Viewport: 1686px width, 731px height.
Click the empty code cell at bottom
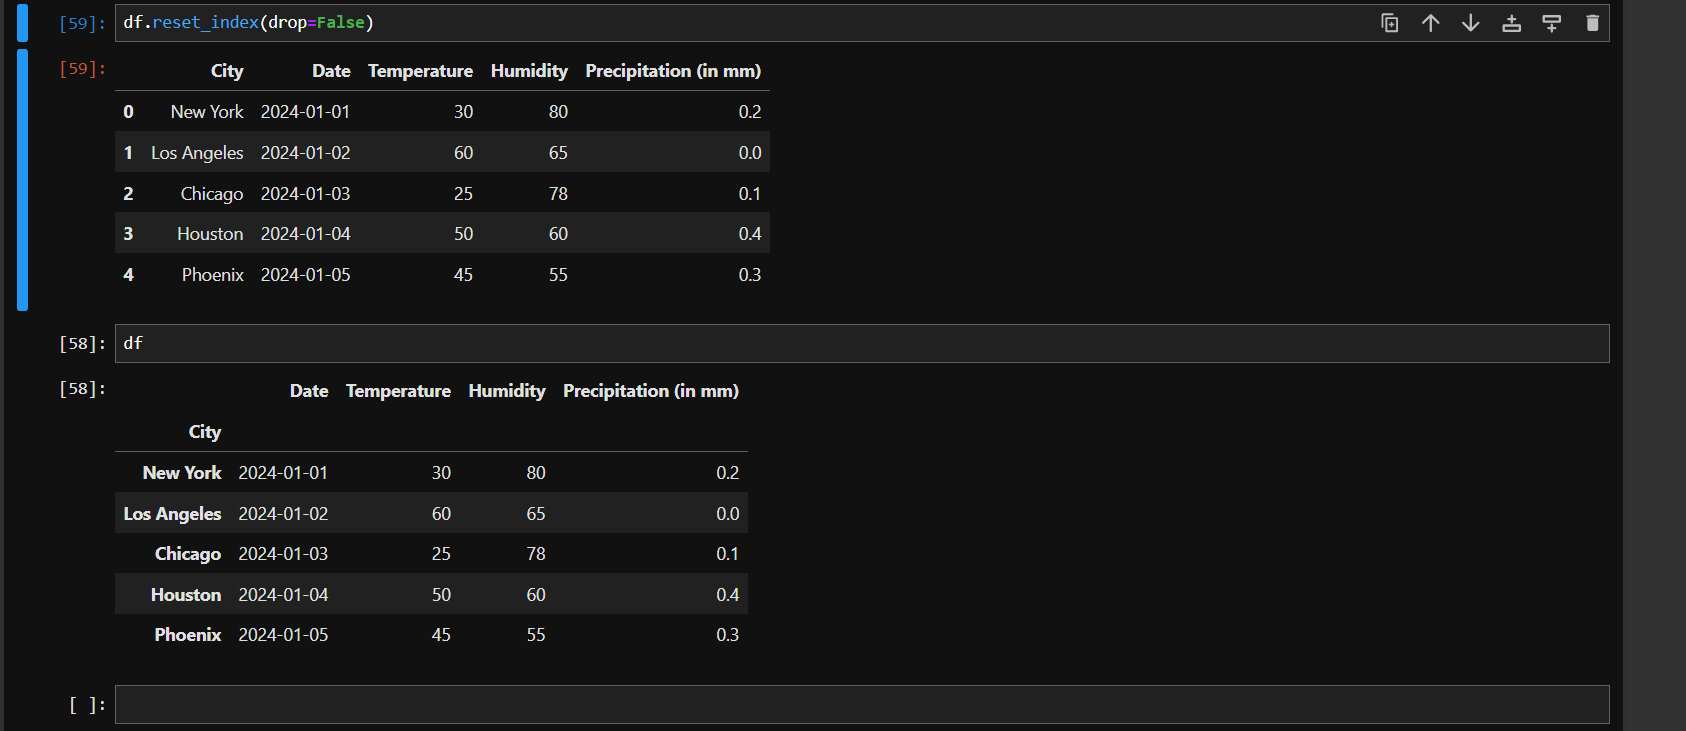tap(862, 704)
